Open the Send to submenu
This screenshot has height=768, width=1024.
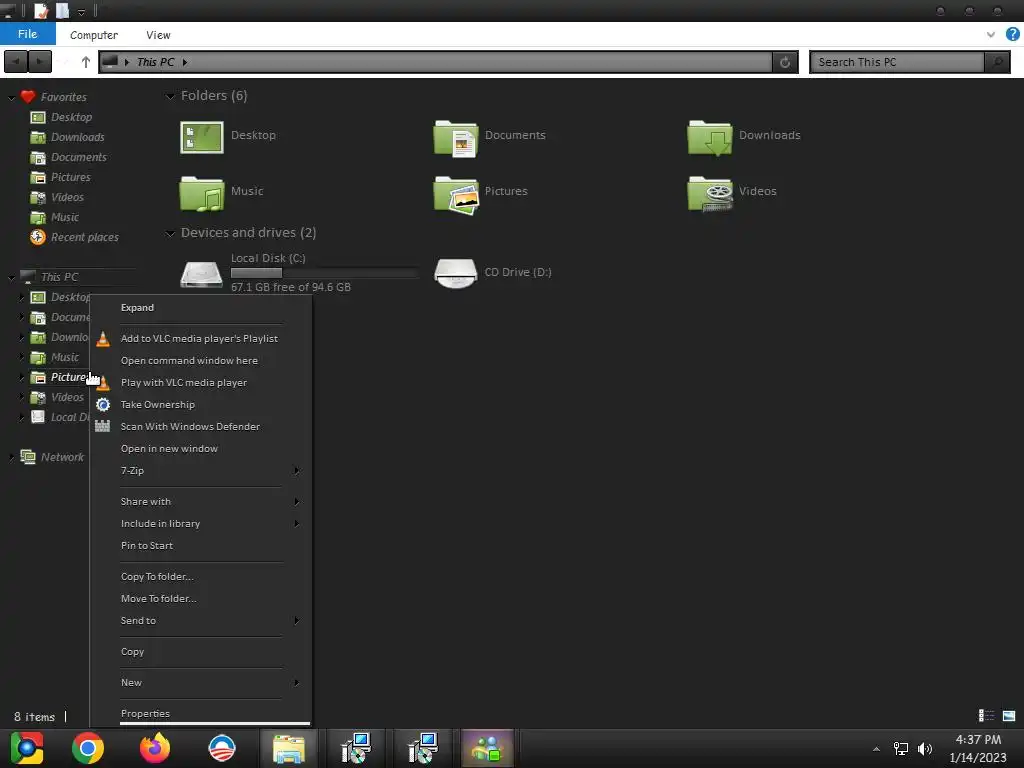tap(200, 620)
